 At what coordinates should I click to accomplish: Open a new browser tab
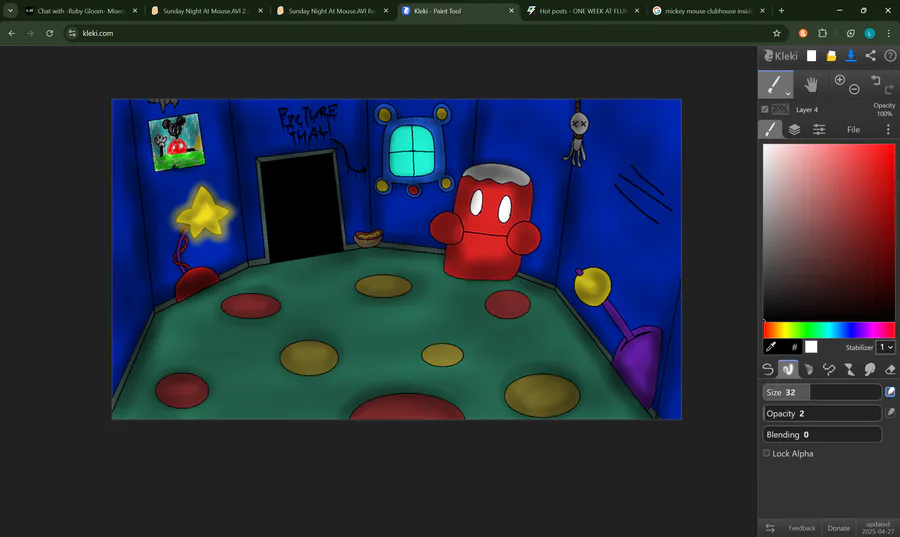tap(781, 10)
